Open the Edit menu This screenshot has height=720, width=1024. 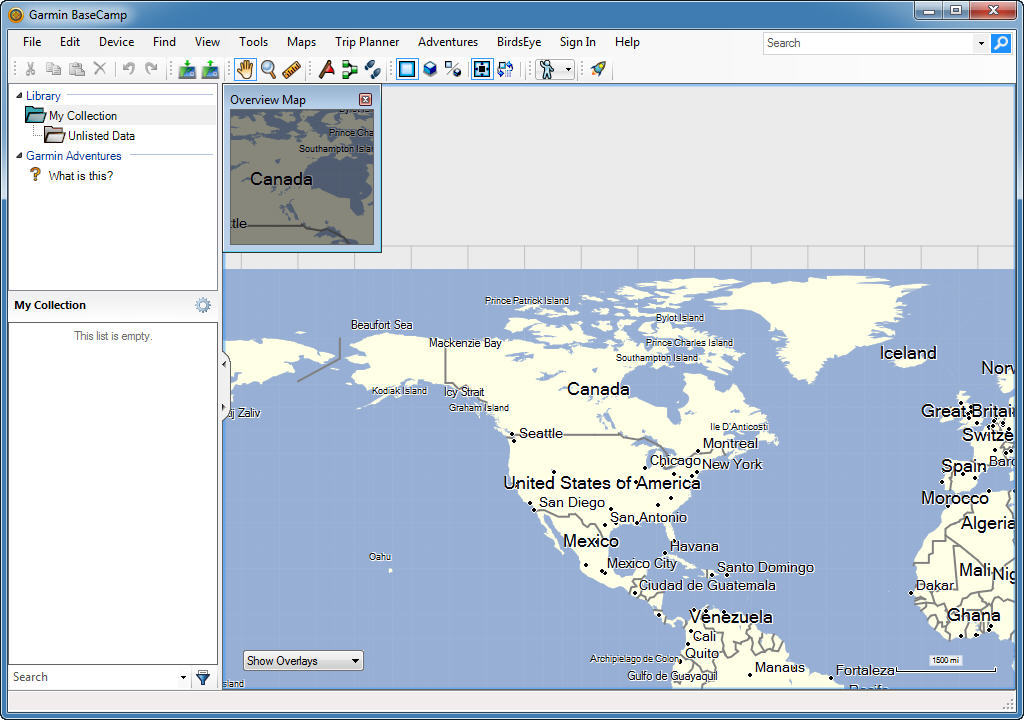pos(70,42)
